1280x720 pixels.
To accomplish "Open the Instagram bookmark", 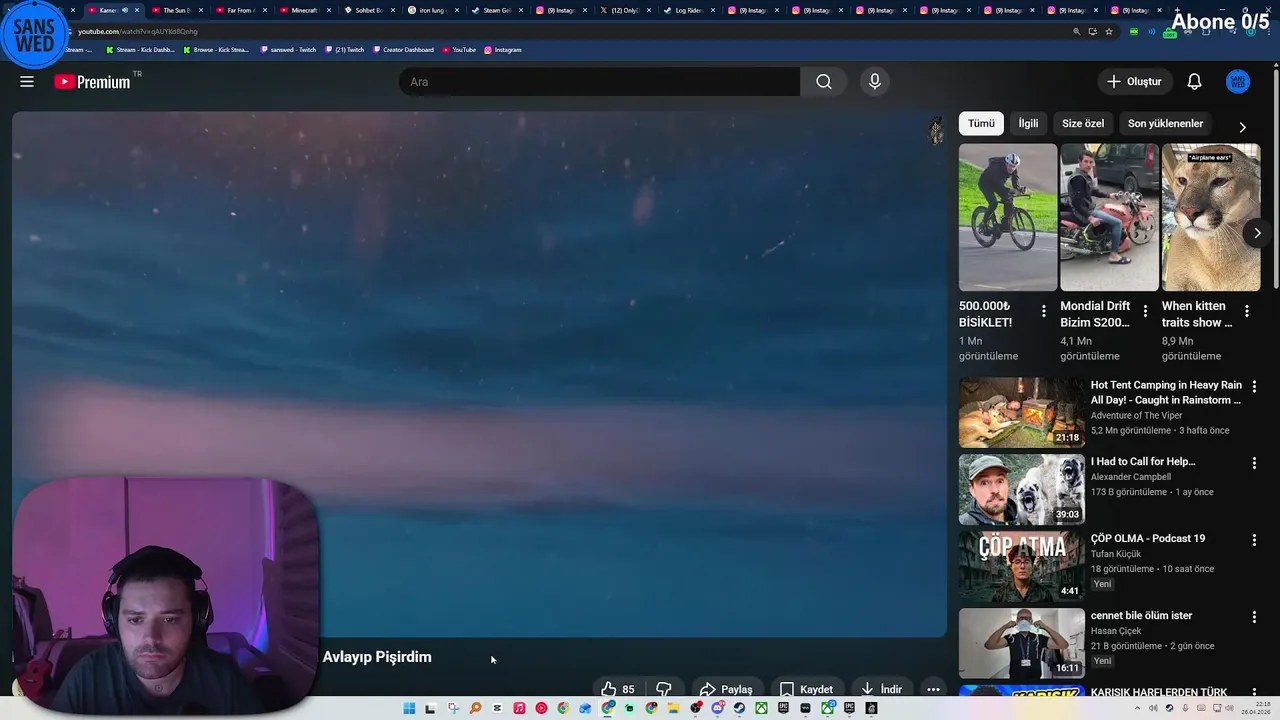I will click(x=502, y=49).
